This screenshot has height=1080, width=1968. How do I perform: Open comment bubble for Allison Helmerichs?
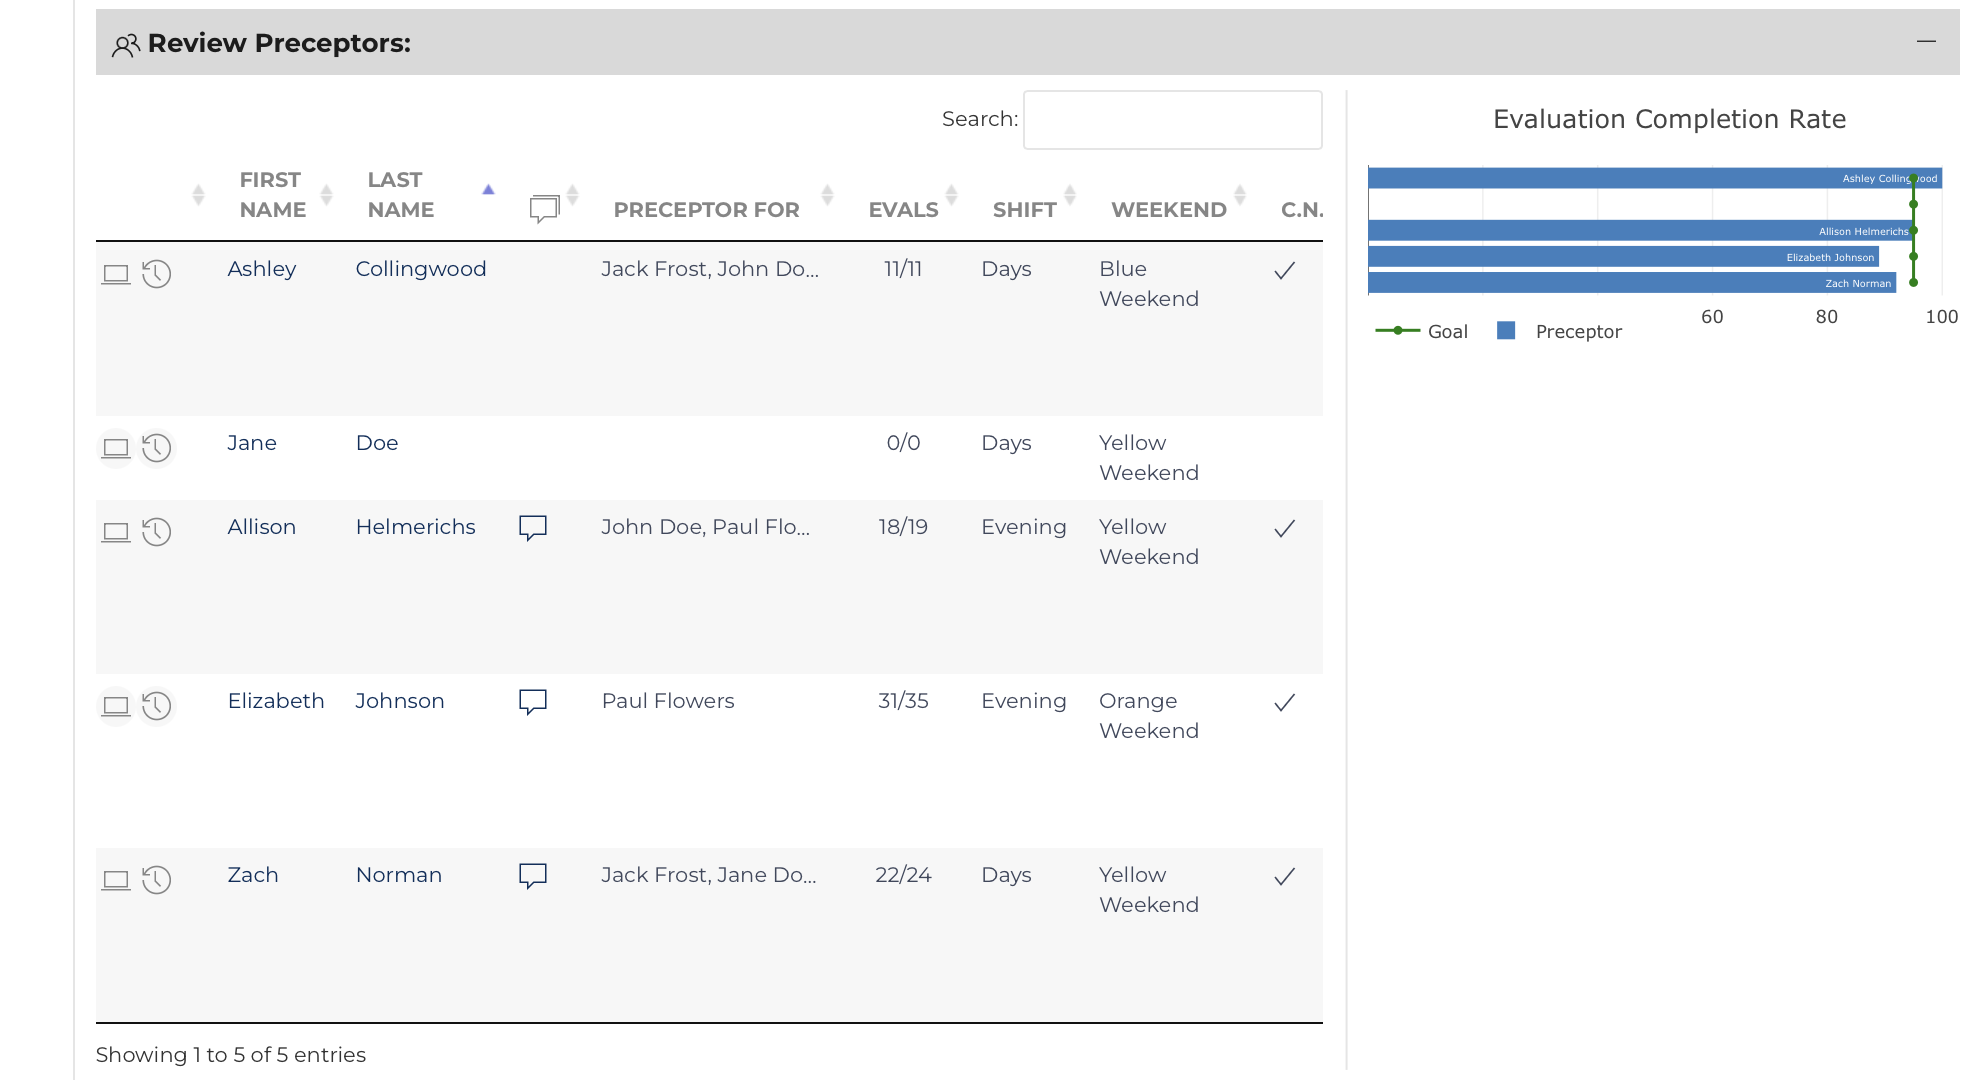click(x=533, y=528)
